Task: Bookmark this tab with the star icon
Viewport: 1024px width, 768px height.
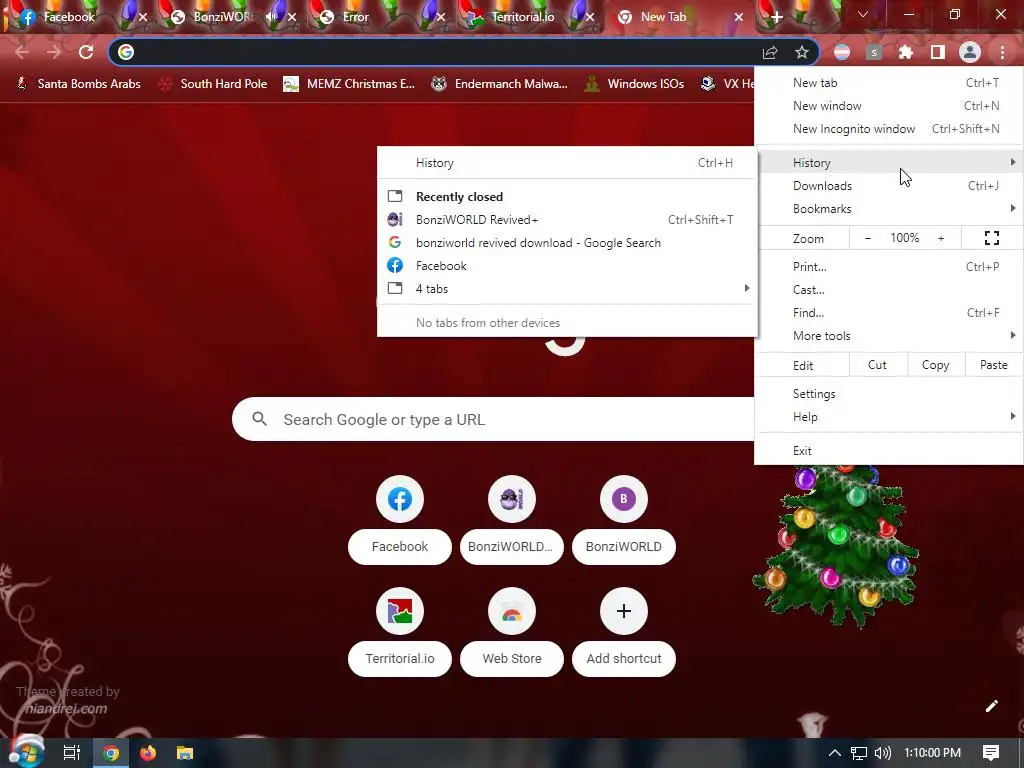Action: pos(802,52)
